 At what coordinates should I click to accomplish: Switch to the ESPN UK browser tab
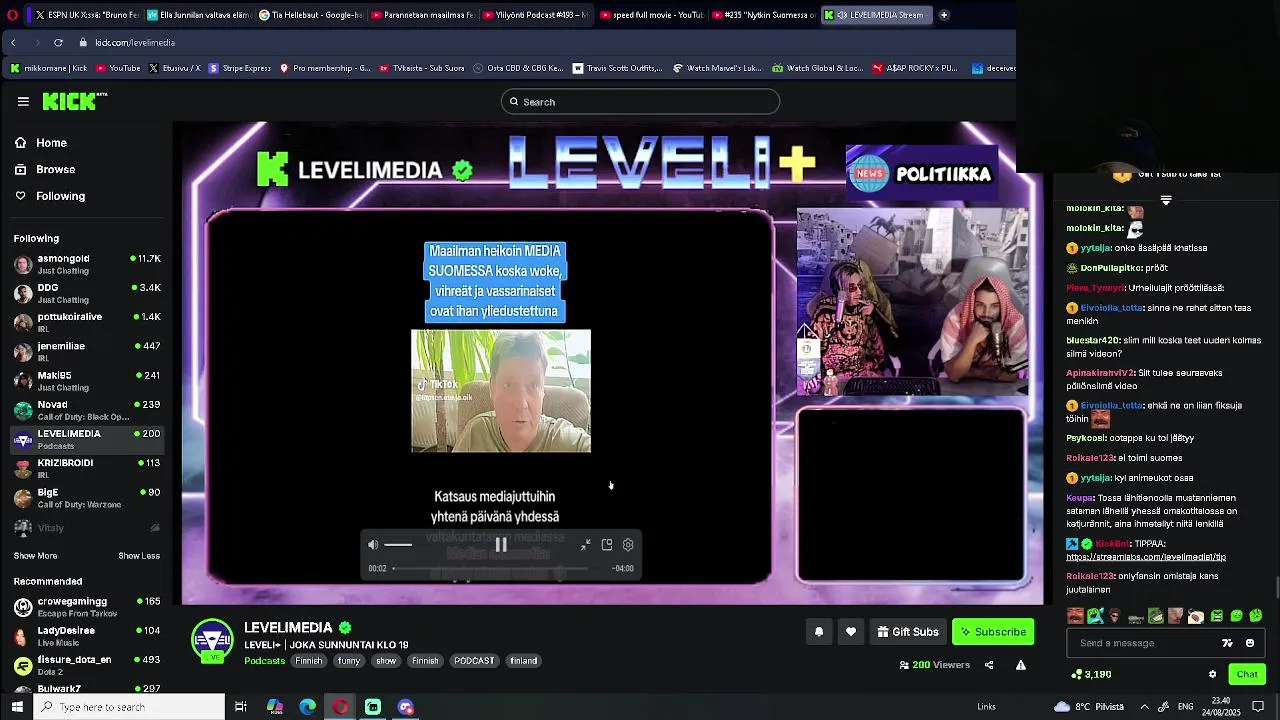coord(85,15)
